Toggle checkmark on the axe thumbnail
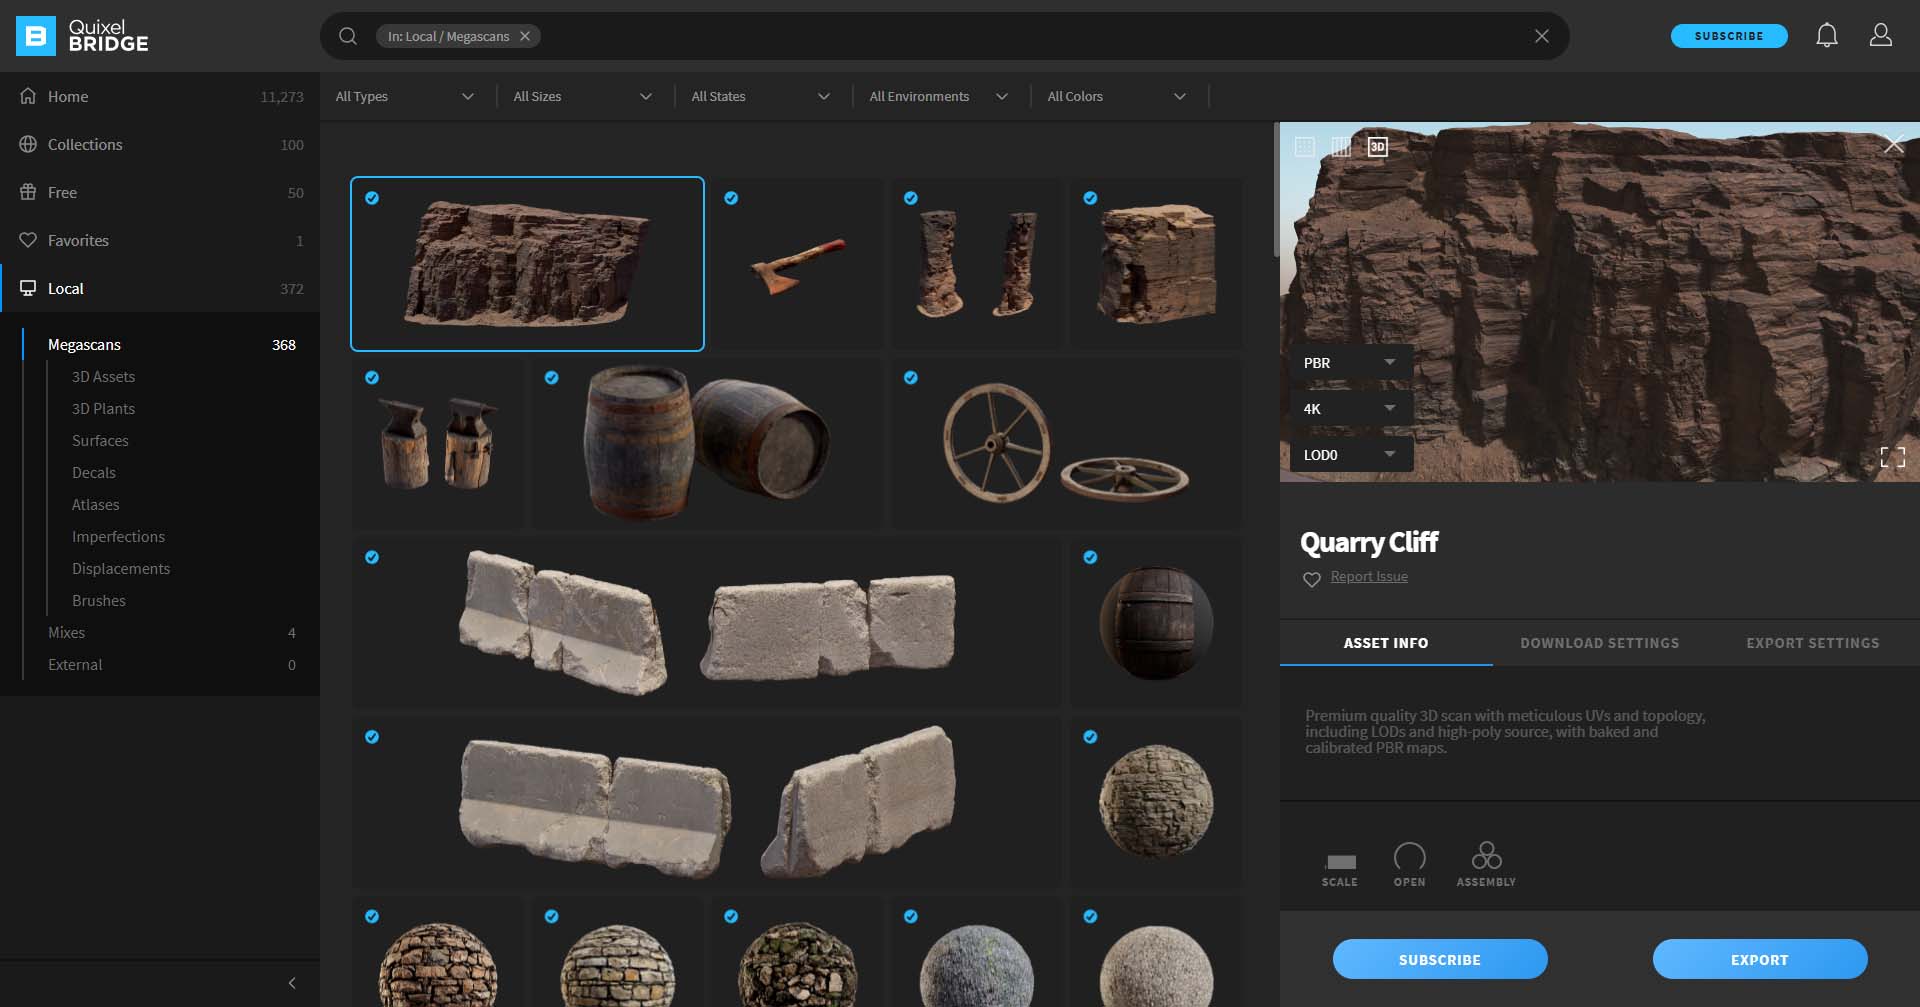The height and width of the screenshot is (1007, 1920). (x=731, y=198)
